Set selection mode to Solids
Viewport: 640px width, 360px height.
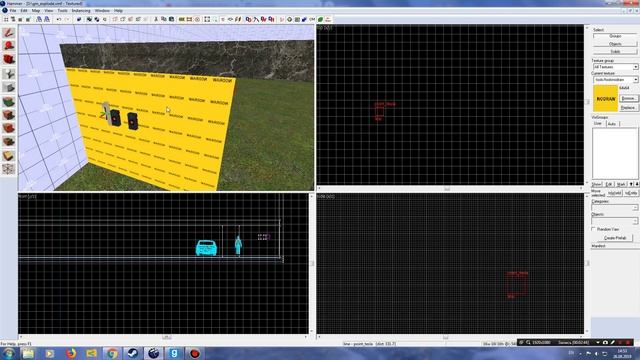[x=615, y=51]
